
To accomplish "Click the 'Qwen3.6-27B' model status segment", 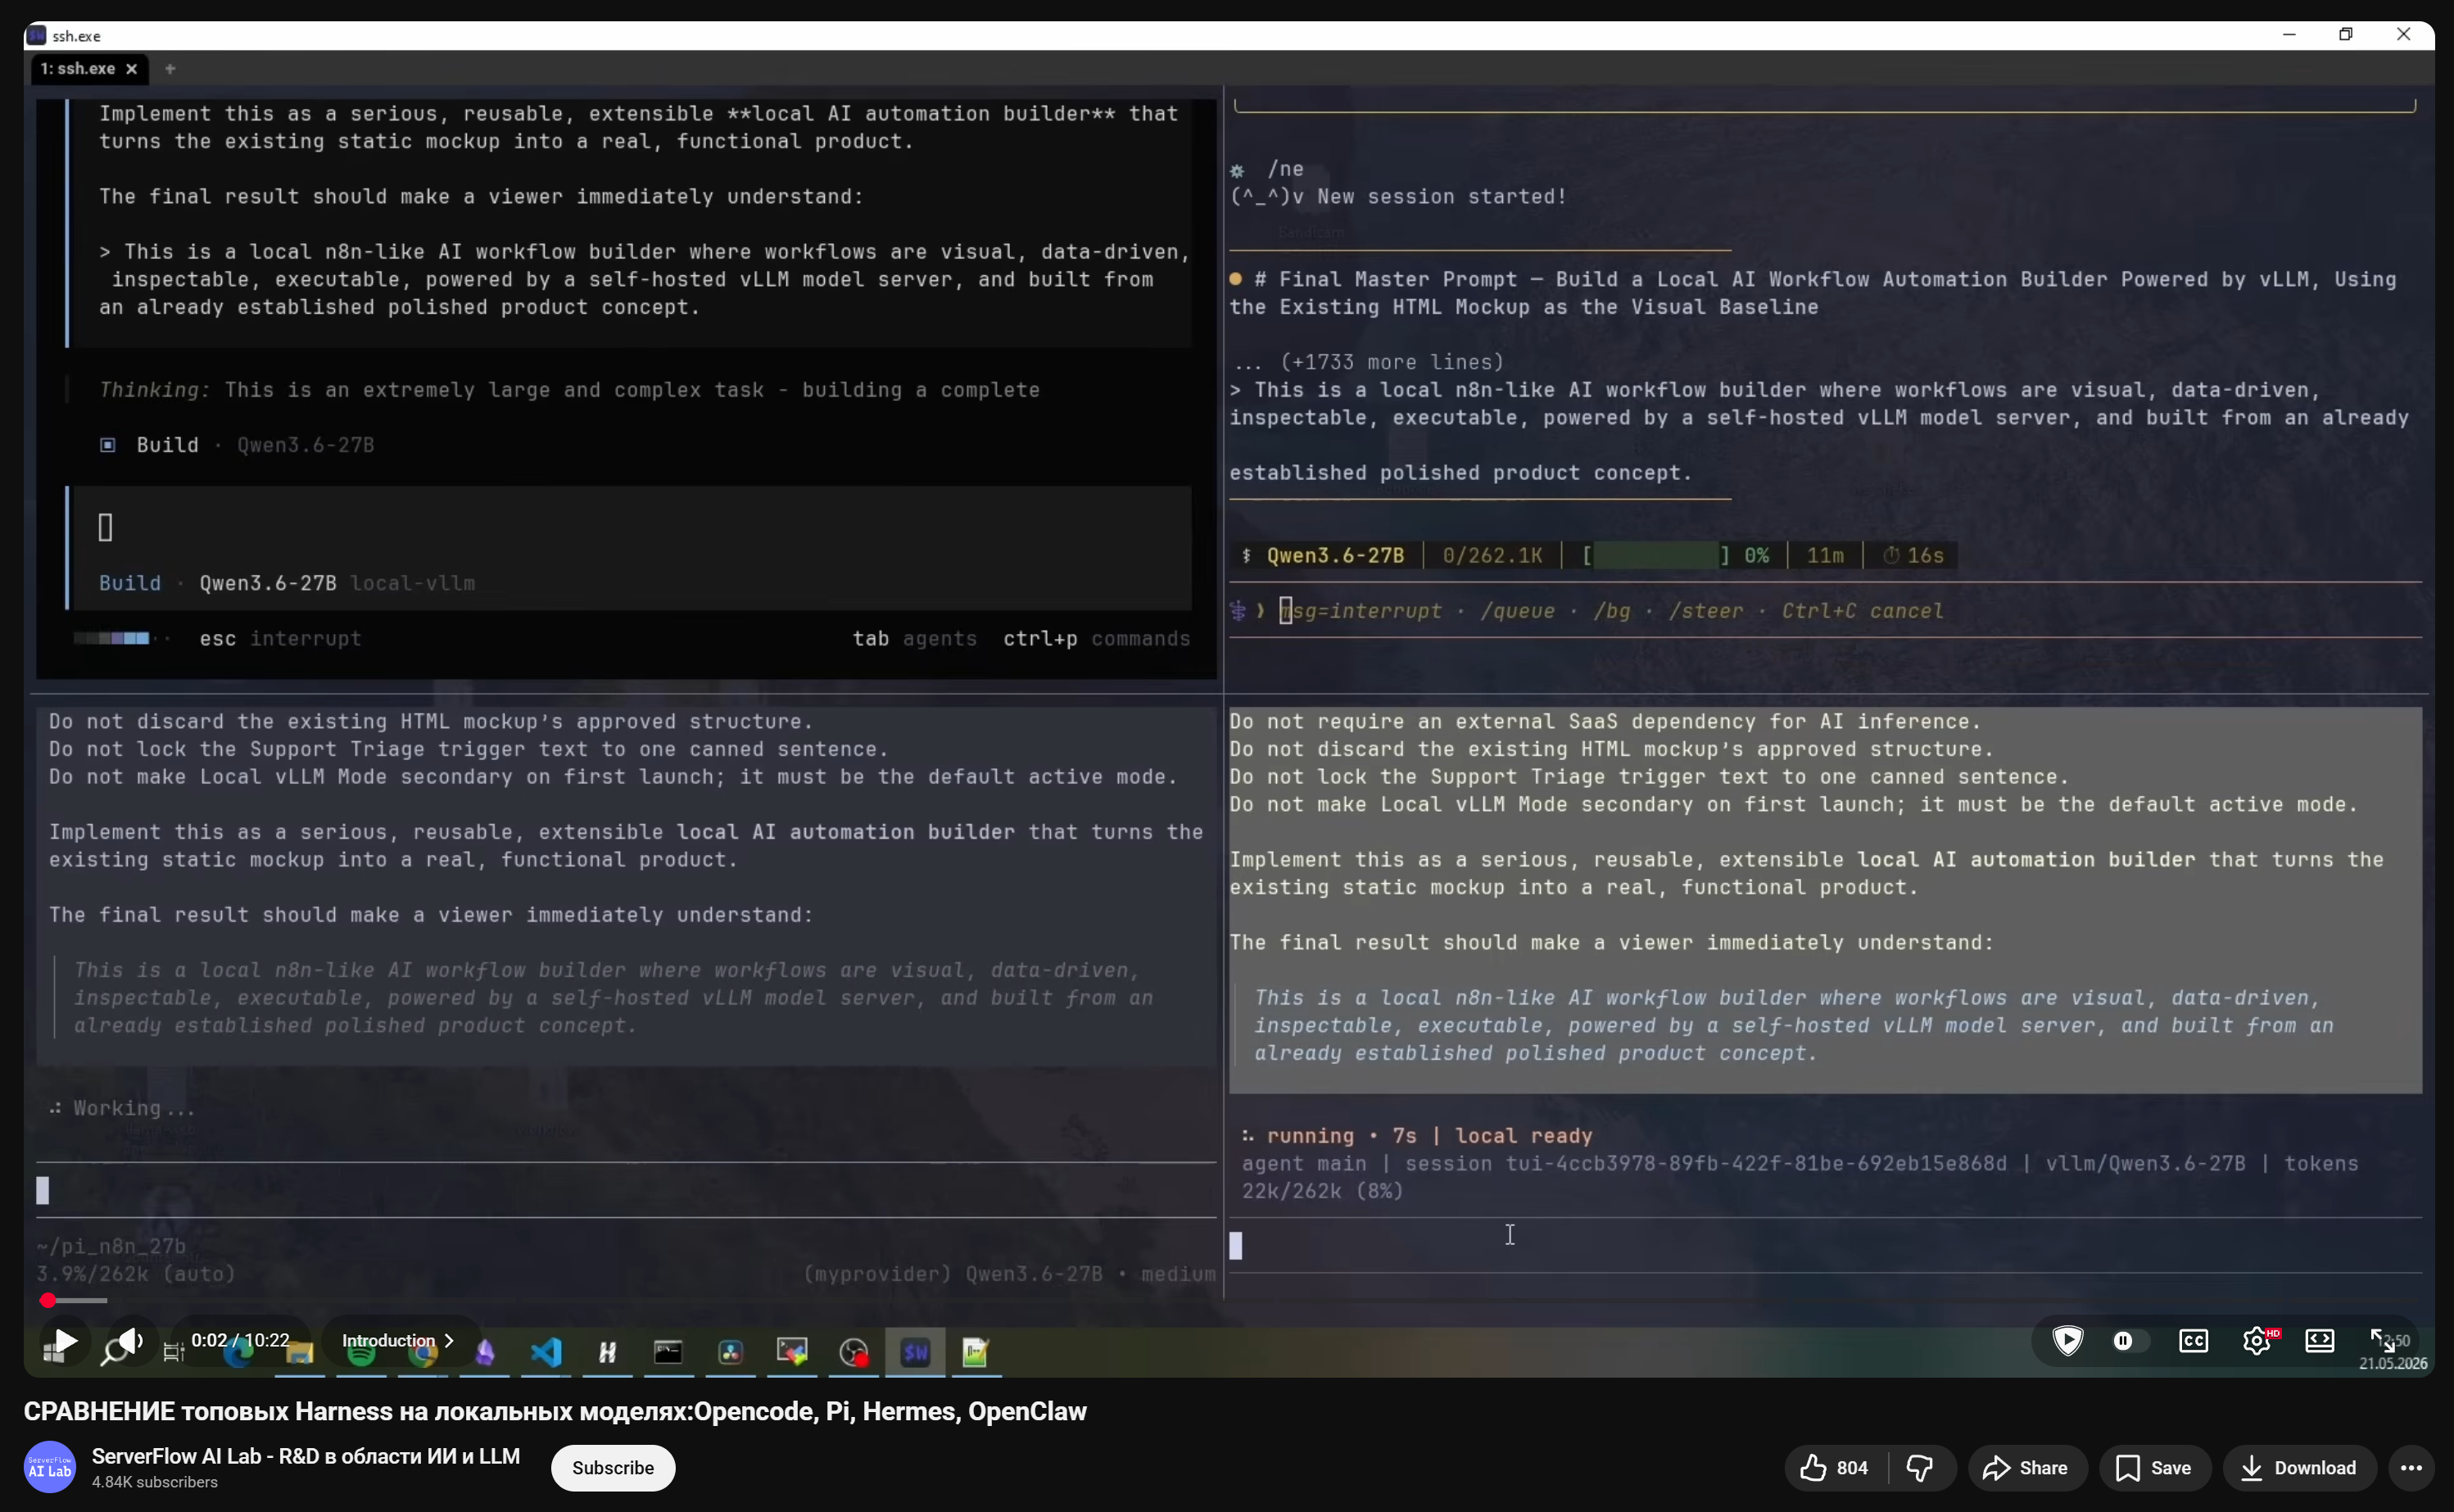I will [1335, 555].
